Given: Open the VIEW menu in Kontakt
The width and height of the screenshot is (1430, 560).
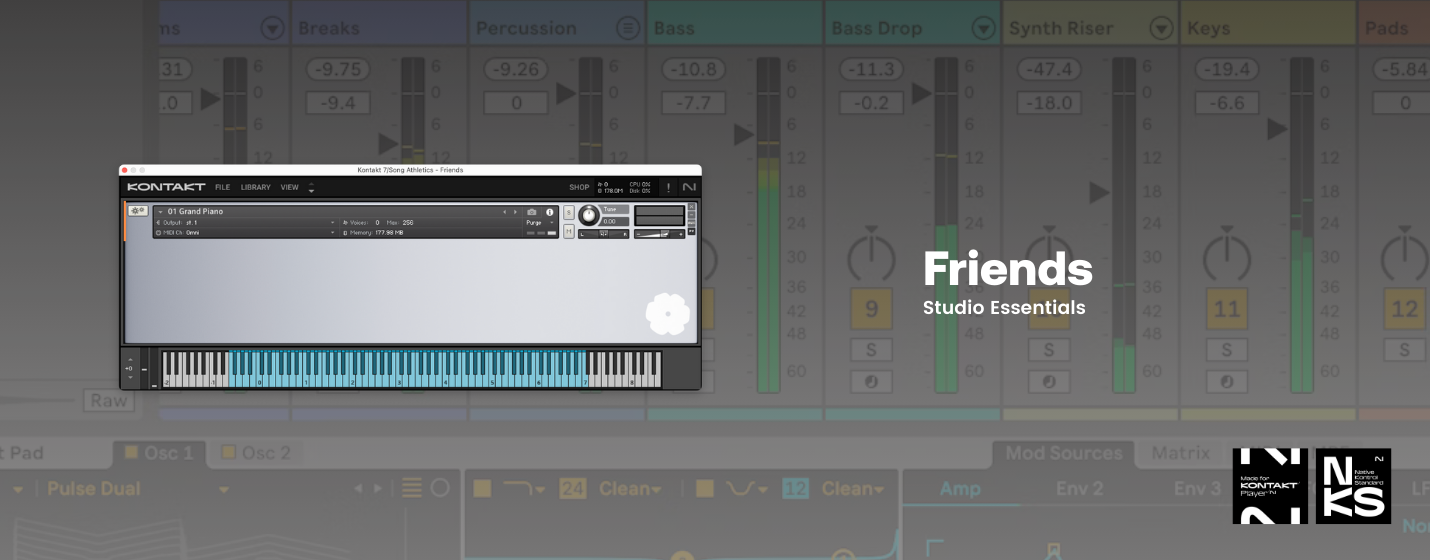Looking at the screenshot, I should point(289,187).
